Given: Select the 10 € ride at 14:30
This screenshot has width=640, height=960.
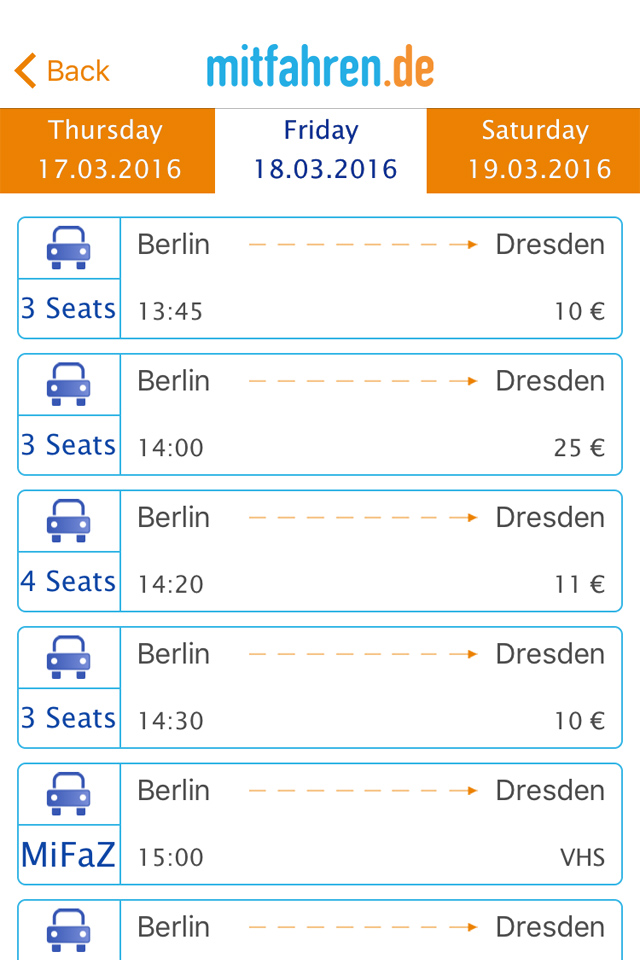Looking at the screenshot, I should (x=370, y=687).
